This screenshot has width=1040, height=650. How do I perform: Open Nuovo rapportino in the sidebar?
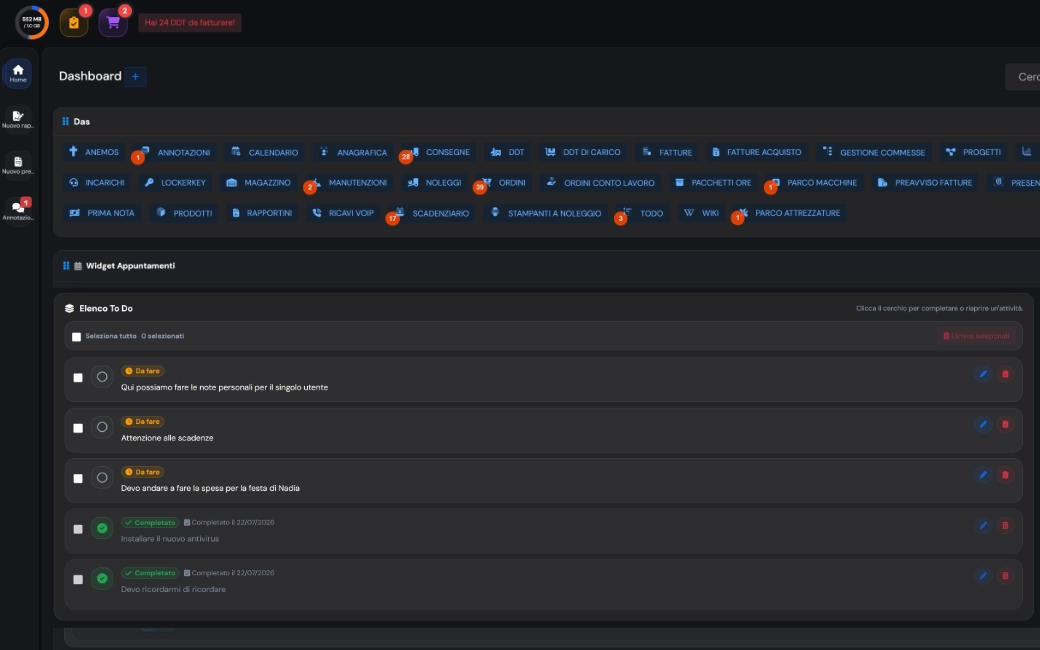(18, 119)
